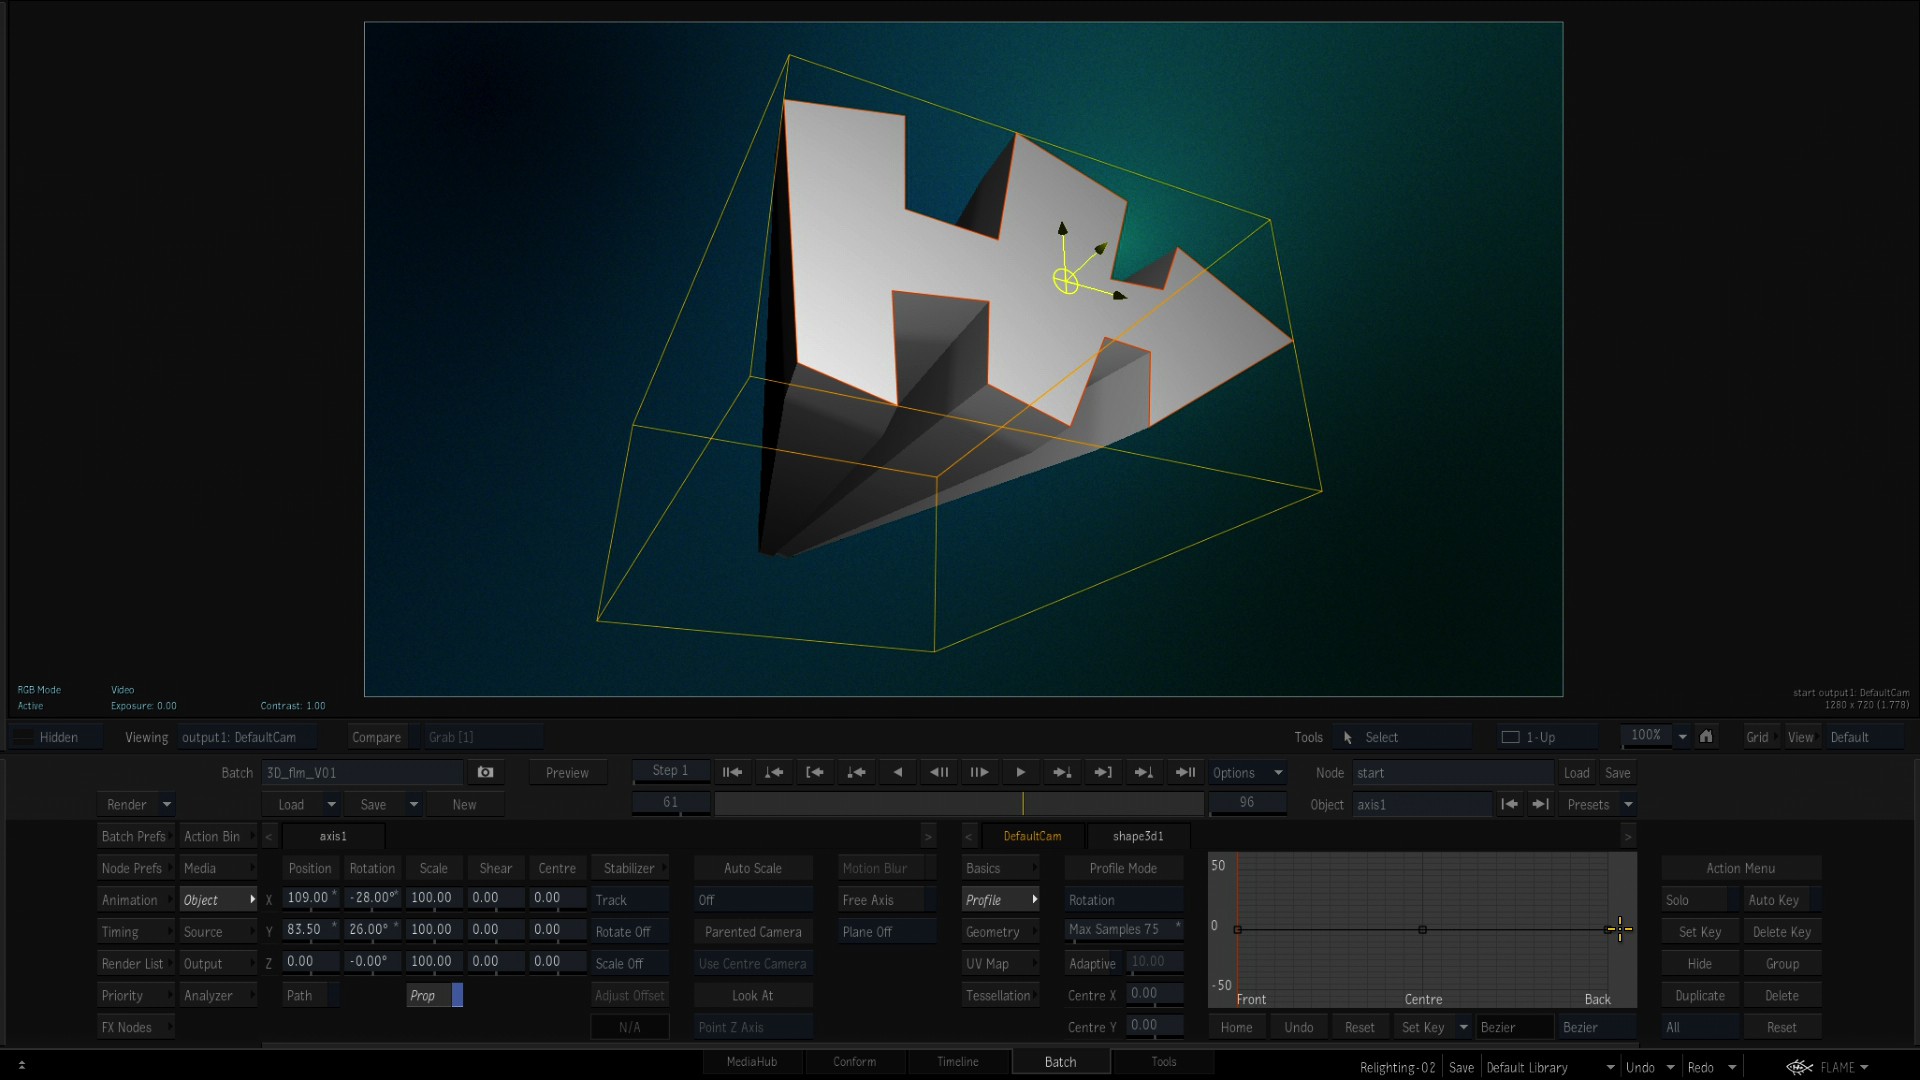Go to previous object beside axis1 field

click(1509, 804)
